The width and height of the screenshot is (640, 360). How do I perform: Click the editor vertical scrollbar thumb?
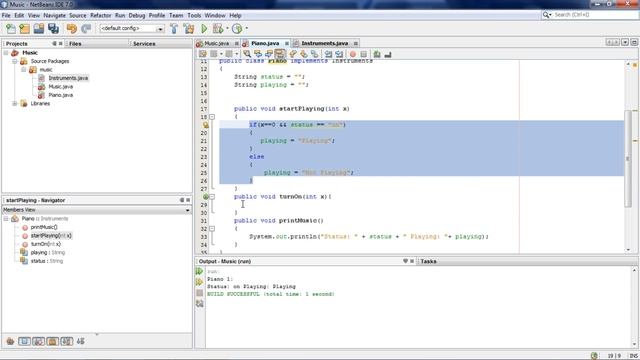(x=629, y=159)
